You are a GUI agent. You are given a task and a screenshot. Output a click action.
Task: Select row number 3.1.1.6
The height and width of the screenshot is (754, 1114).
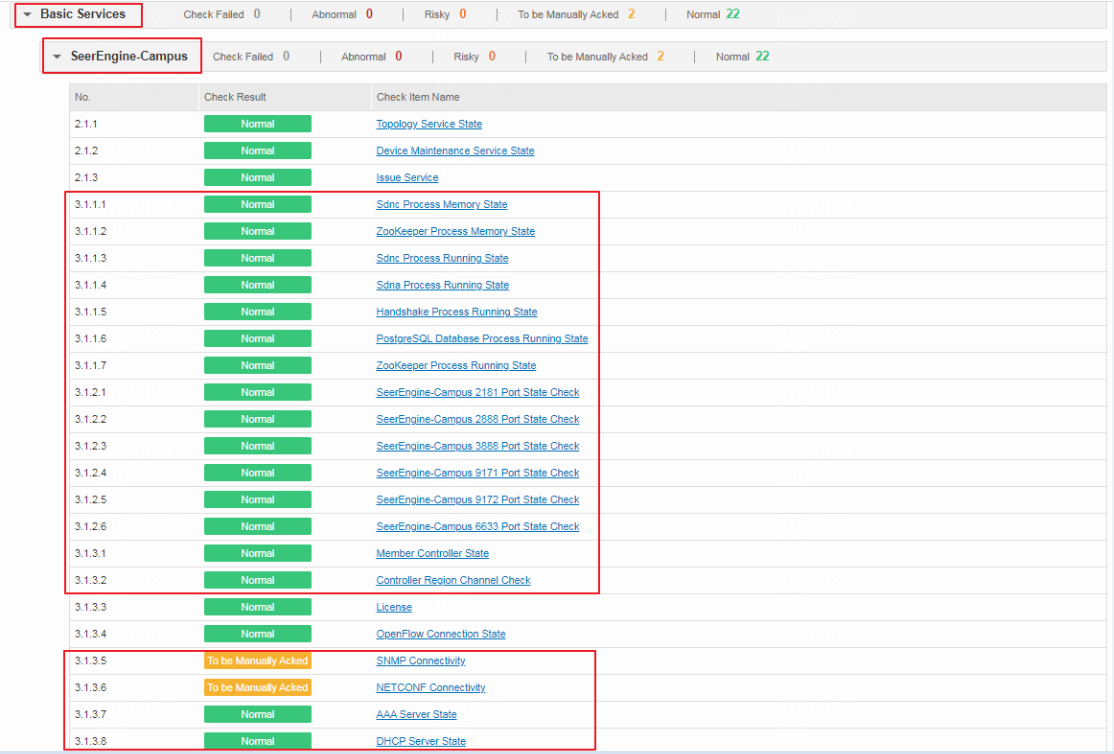(x=90, y=339)
